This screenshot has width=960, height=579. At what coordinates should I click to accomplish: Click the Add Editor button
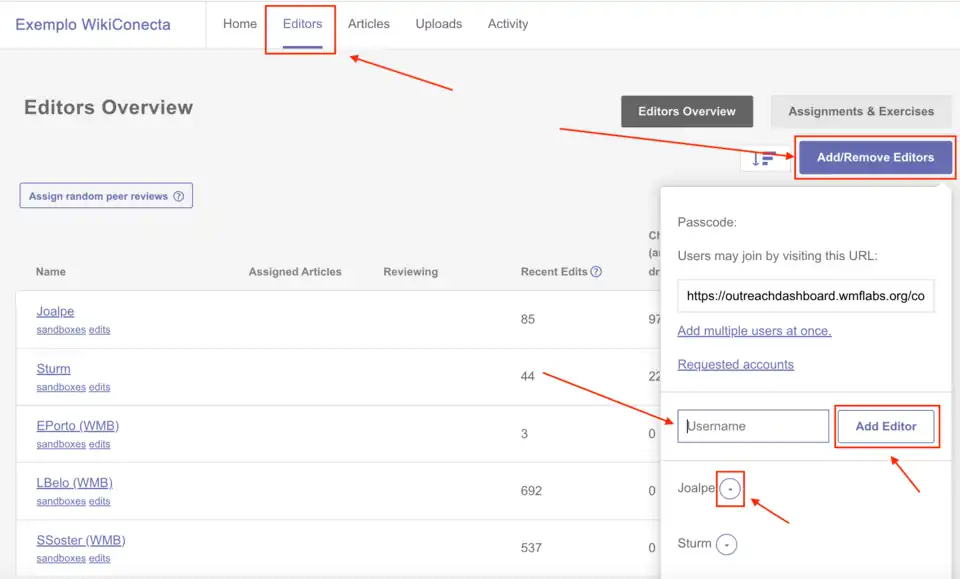pyautogui.click(x=886, y=426)
